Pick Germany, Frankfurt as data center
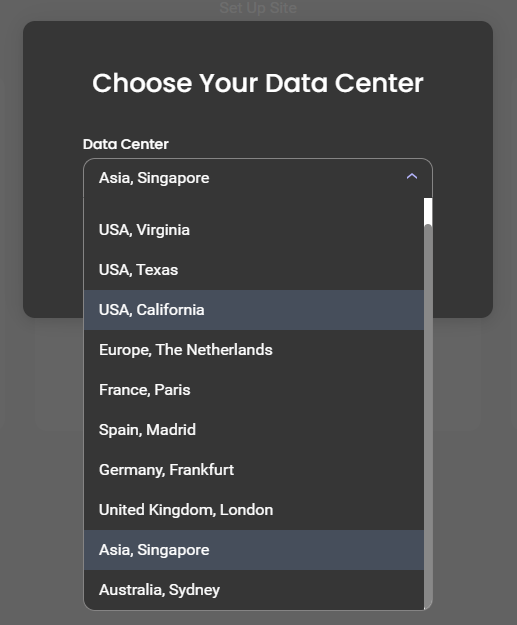 tap(254, 470)
